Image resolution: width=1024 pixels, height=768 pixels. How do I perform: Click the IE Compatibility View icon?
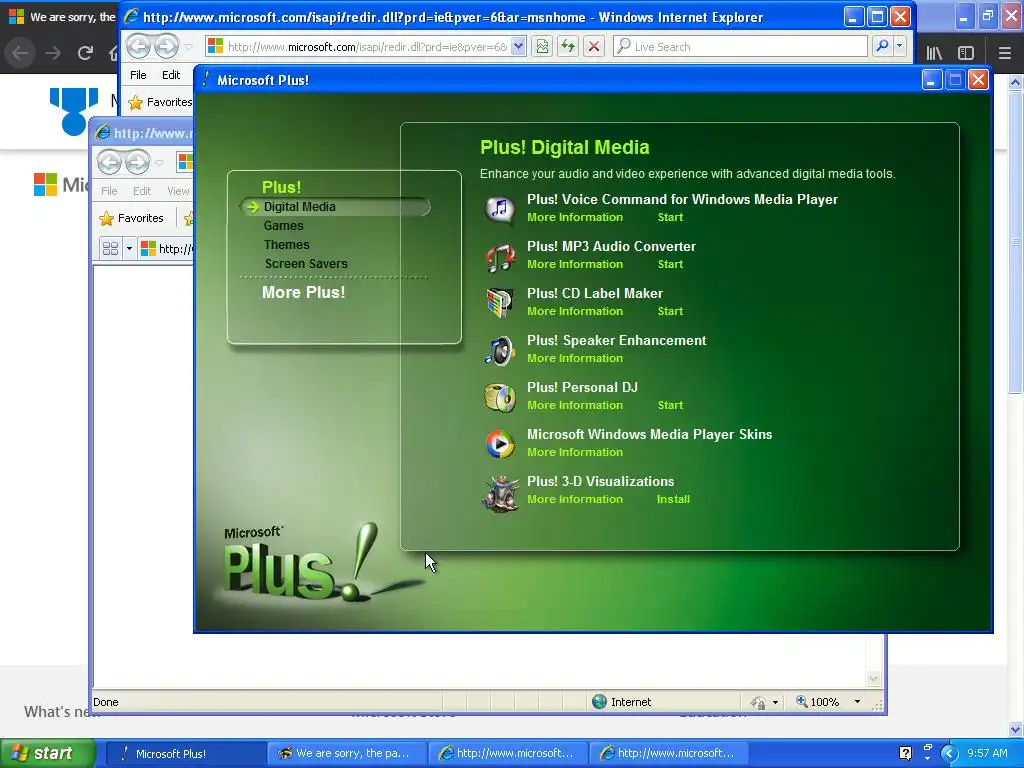[x=542, y=46]
